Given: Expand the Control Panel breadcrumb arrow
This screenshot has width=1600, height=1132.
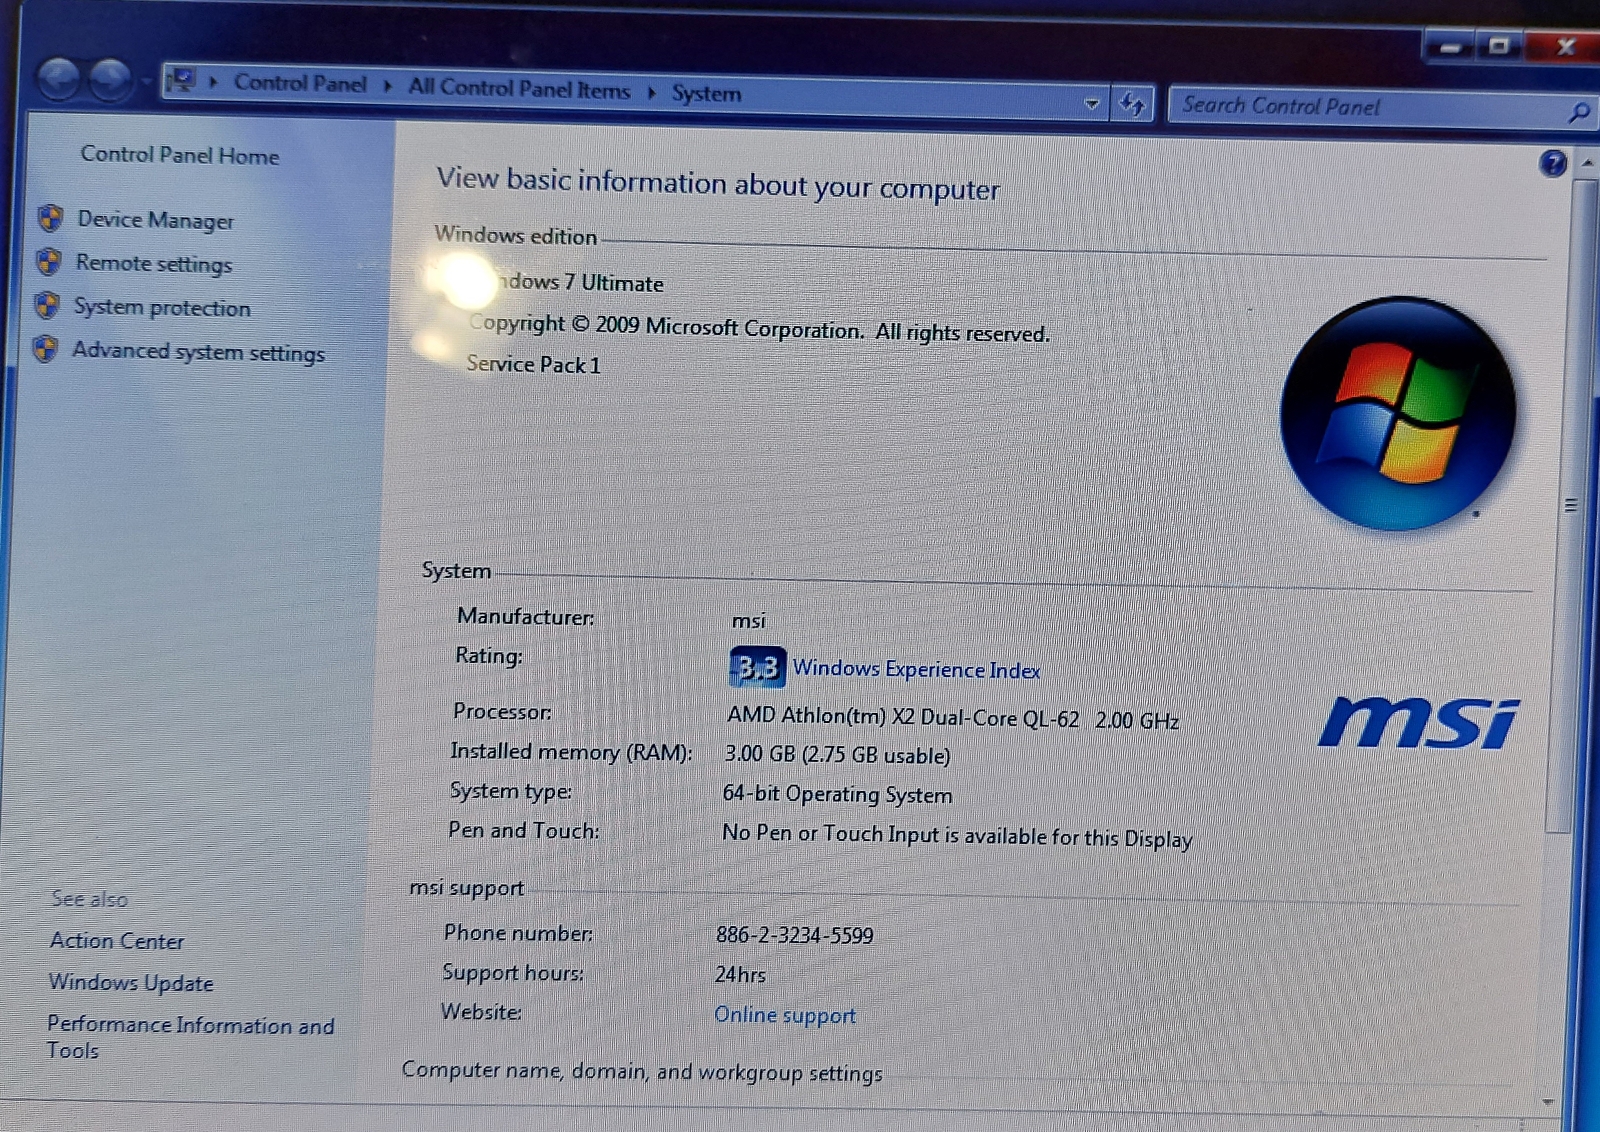Looking at the screenshot, I should coord(388,86).
